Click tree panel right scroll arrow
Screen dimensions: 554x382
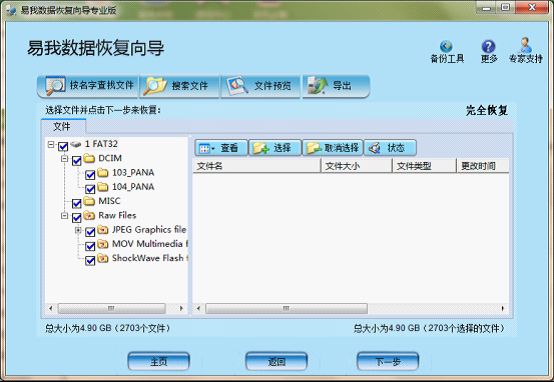[181, 308]
